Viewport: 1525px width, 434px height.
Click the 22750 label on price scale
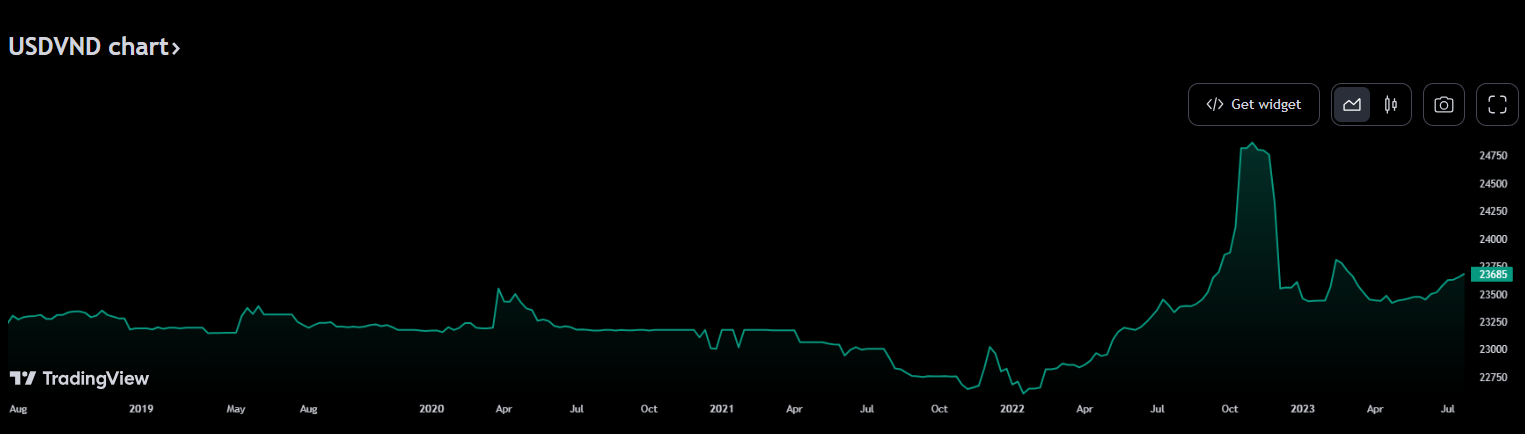click(1493, 377)
